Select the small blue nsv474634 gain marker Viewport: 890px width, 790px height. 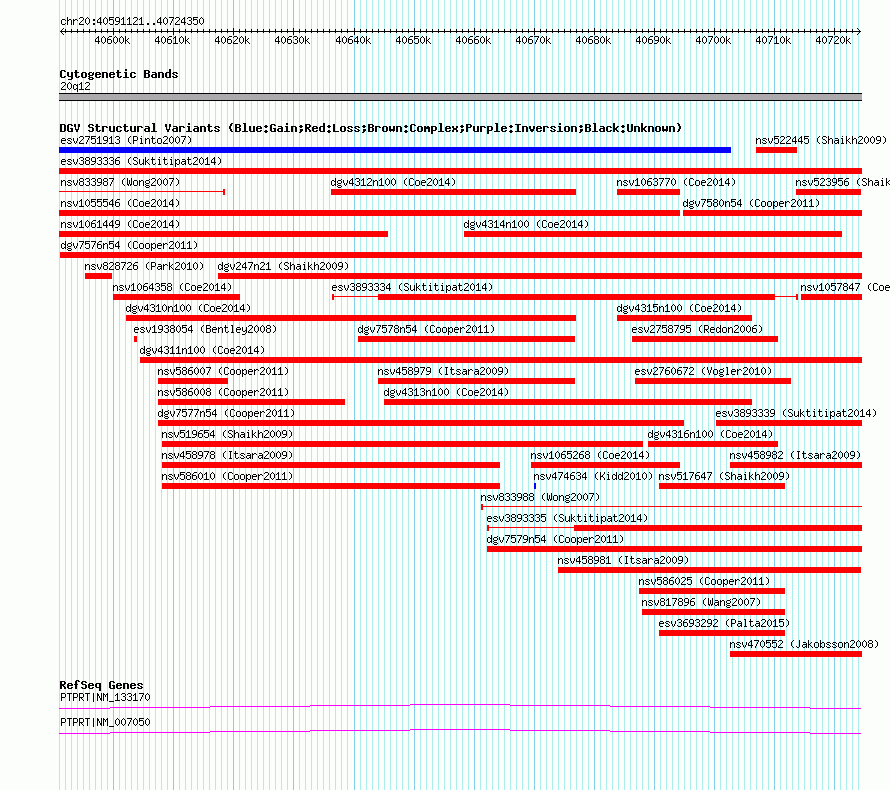535,486
